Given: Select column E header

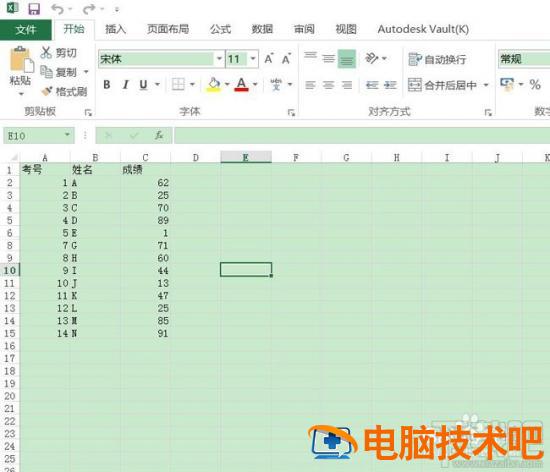Looking at the screenshot, I should tap(246, 157).
